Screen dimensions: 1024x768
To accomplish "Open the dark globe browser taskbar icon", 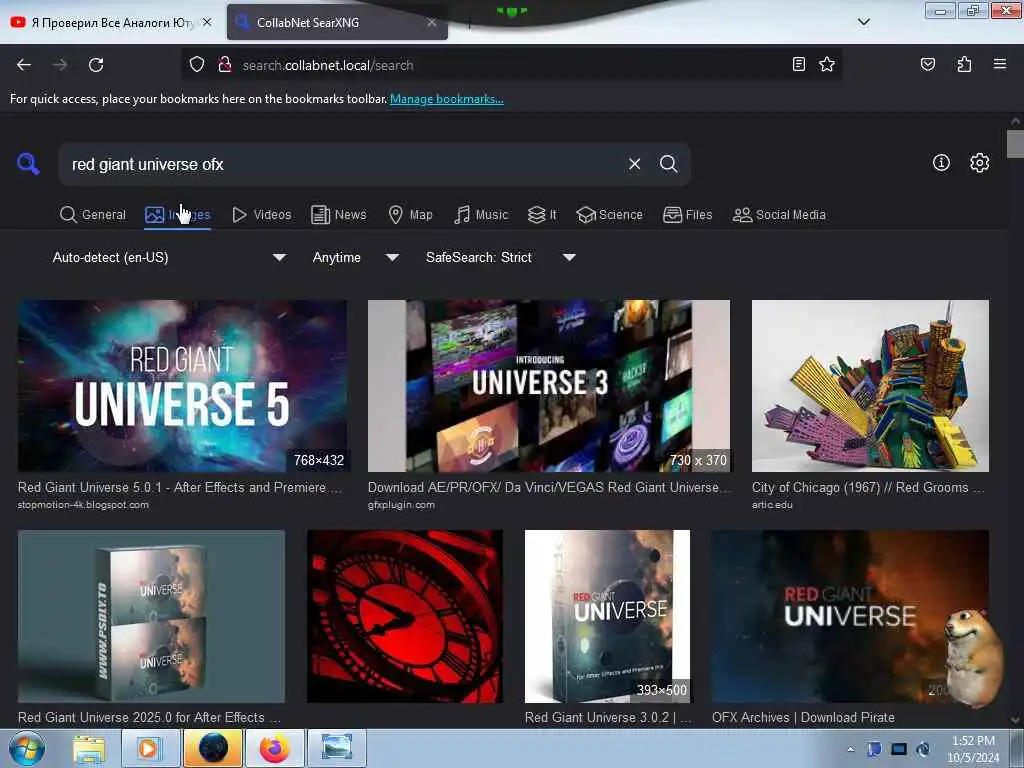I will pyautogui.click(x=213, y=748).
